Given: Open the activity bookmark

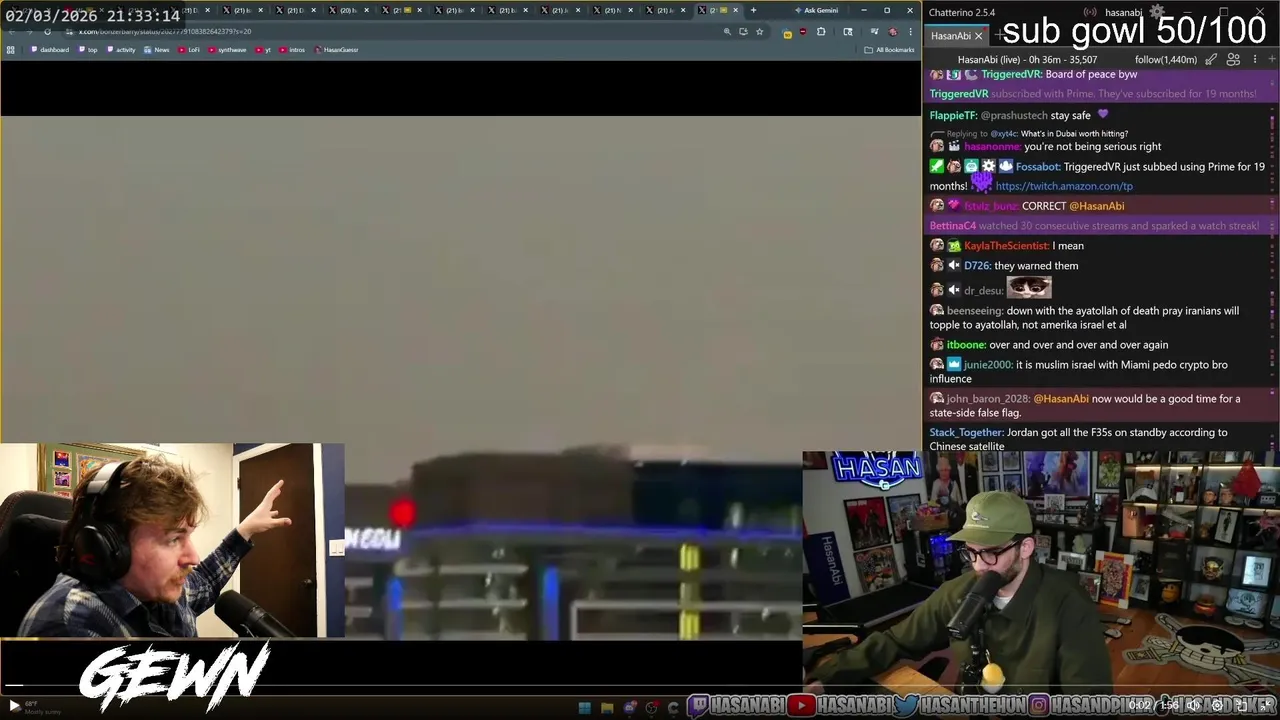Looking at the screenshot, I should [x=120, y=50].
